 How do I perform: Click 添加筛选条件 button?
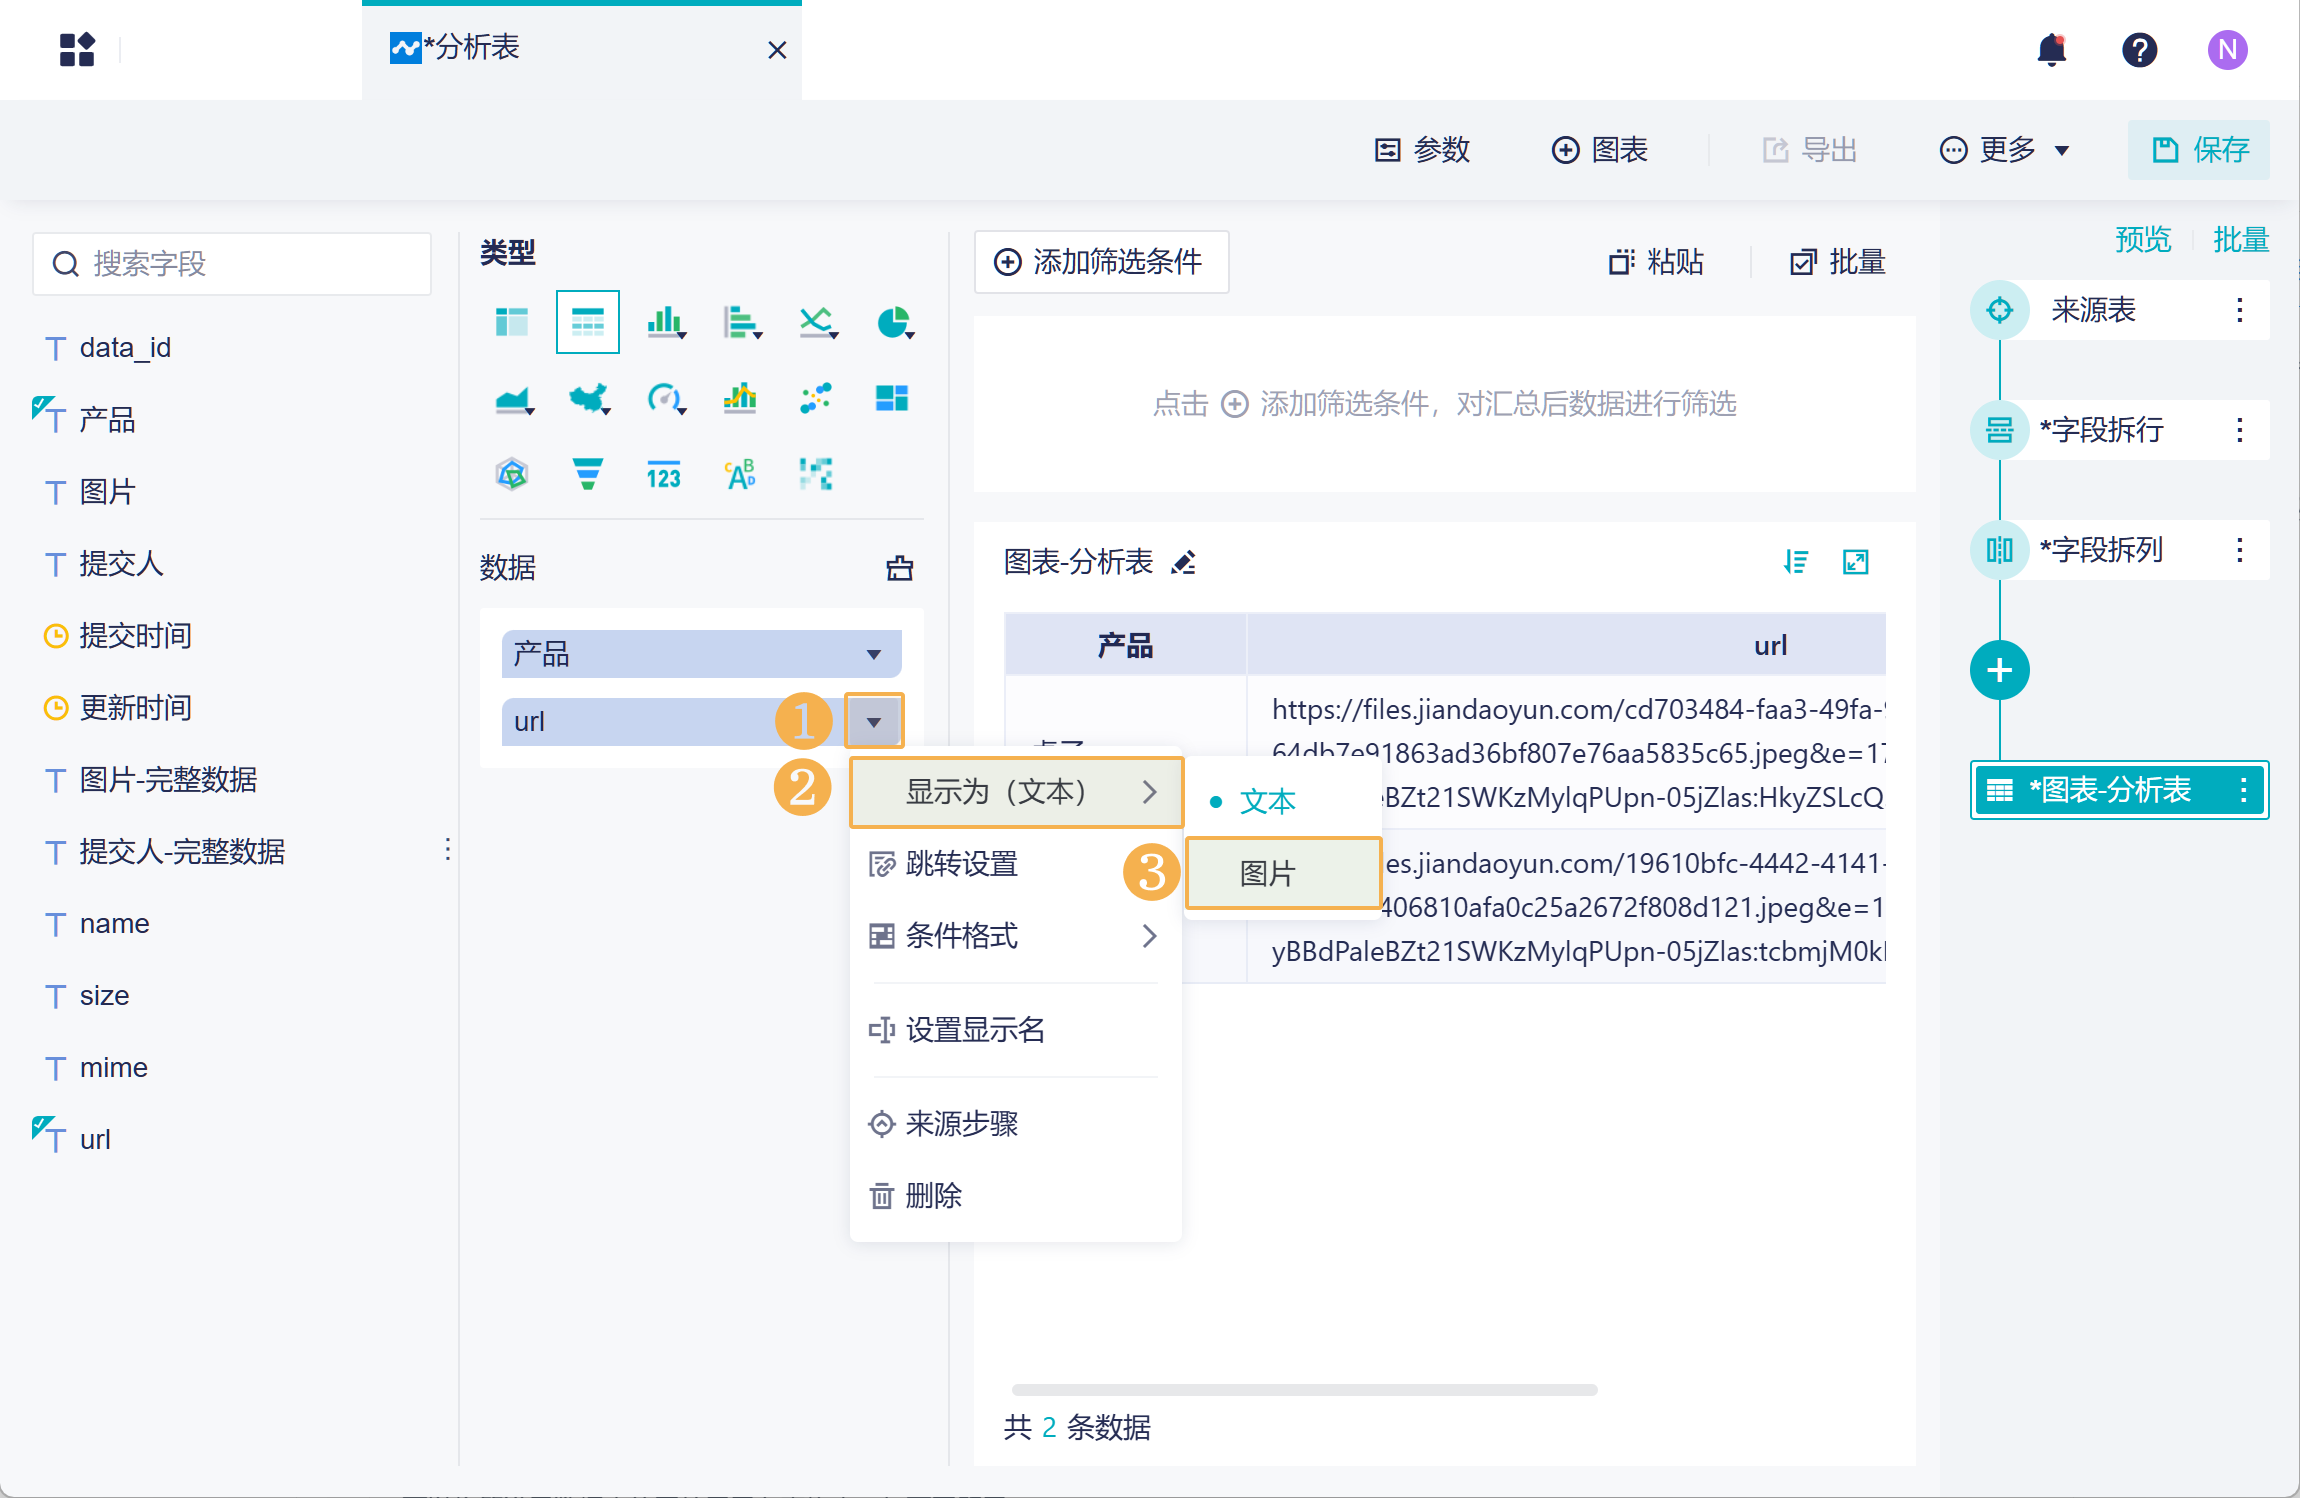[x=1101, y=262]
